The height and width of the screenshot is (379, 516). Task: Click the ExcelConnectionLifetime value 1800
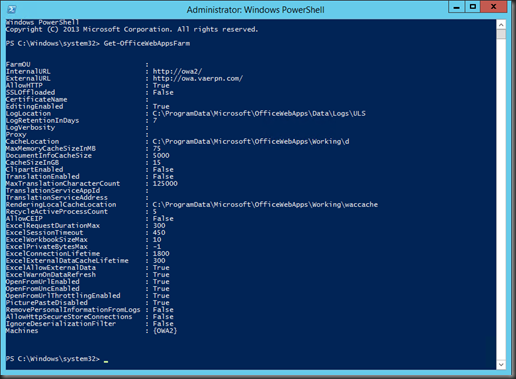pos(161,253)
